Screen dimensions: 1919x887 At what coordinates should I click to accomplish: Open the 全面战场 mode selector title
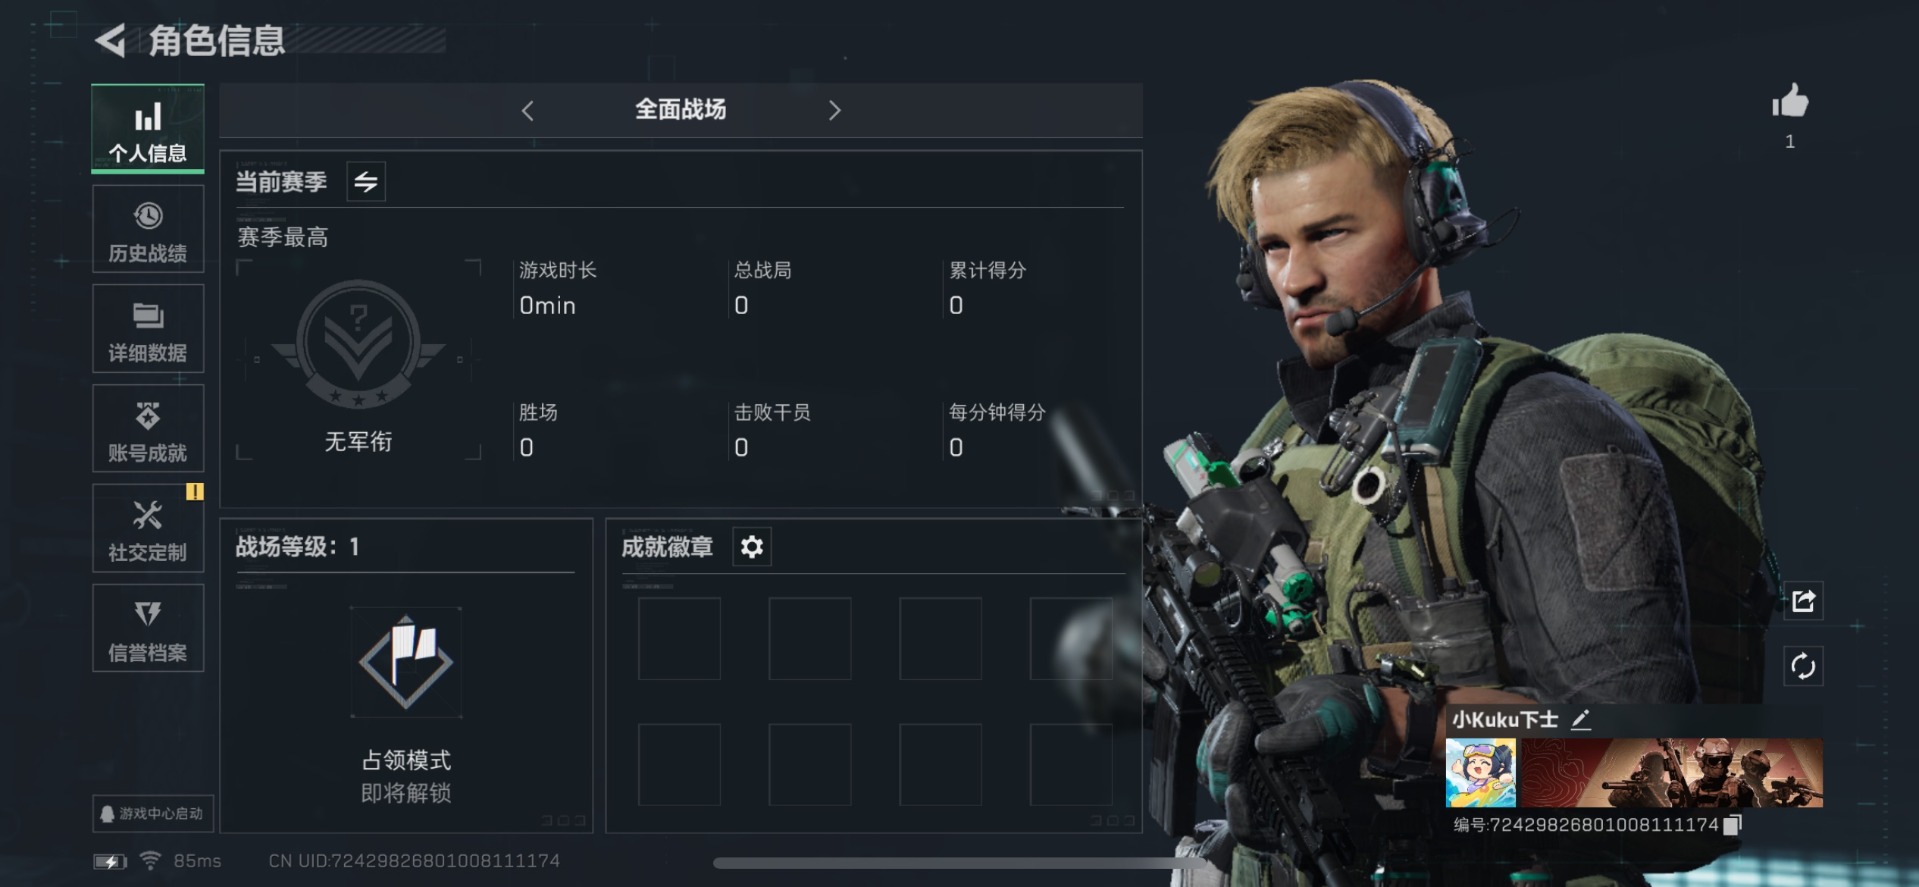pyautogui.click(x=681, y=110)
